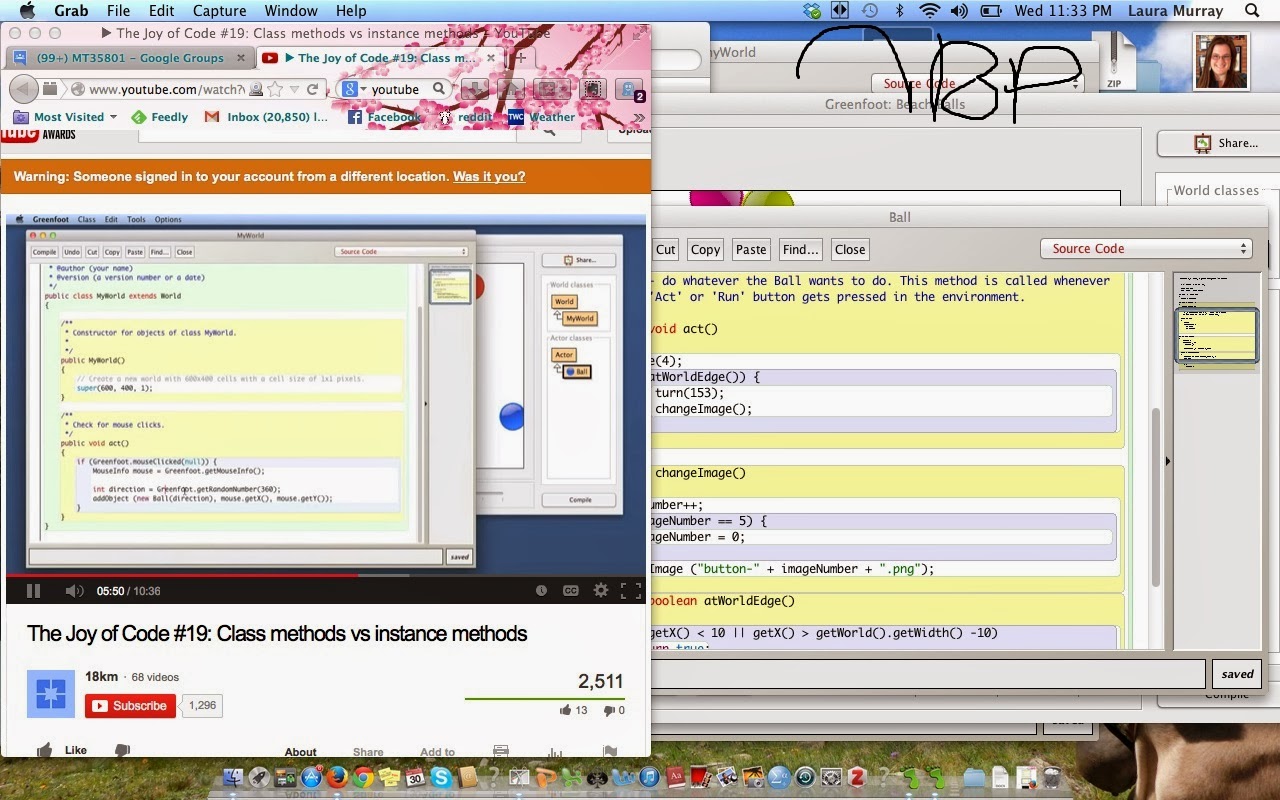This screenshot has width=1280, height=800.
Task: Enter fullscreen on the YouTube player
Action: [x=631, y=591]
